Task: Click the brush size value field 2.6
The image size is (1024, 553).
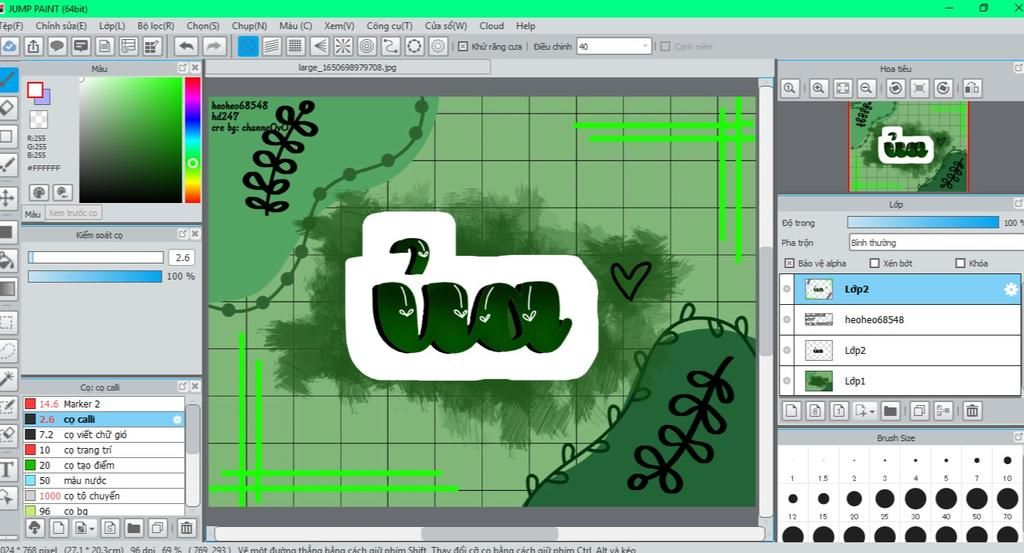Action: 183,257
